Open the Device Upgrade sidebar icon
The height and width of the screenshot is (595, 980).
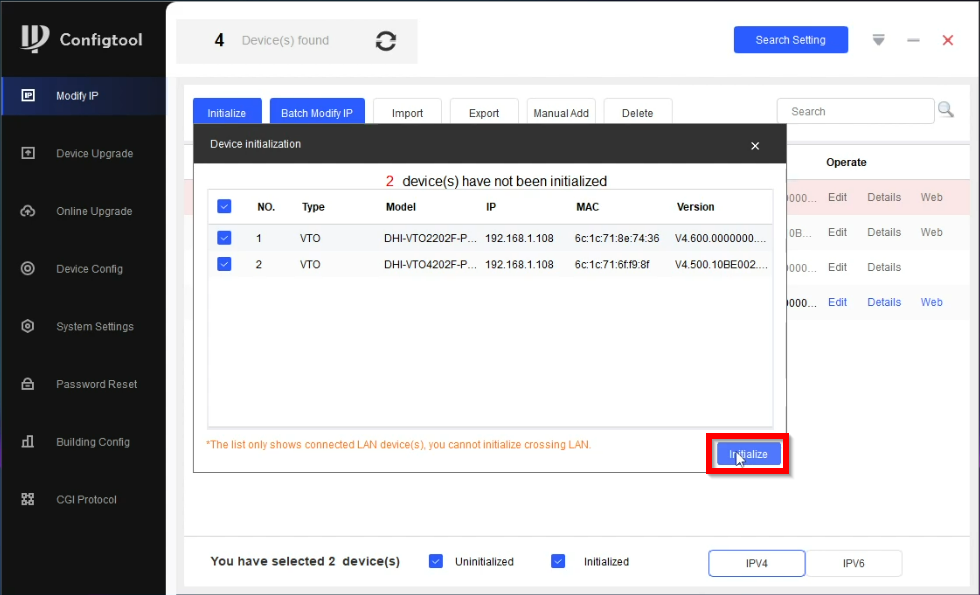coord(28,153)
